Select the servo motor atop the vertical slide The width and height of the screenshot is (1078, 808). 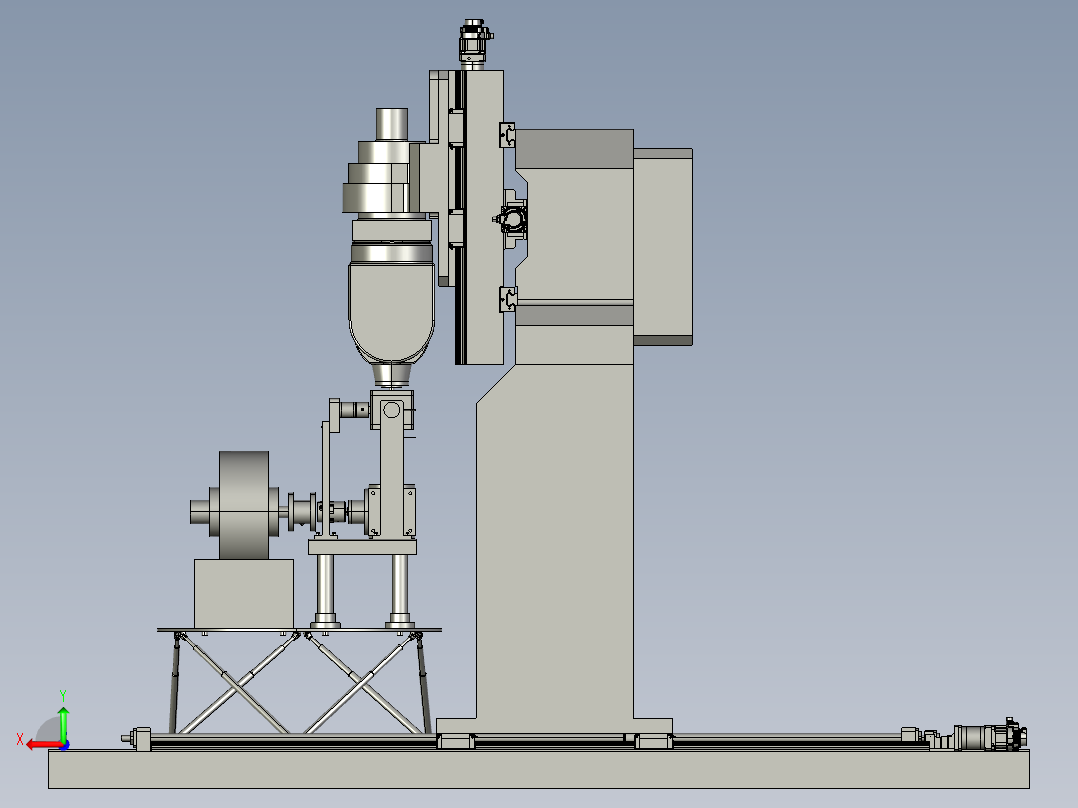click(475, 44)
